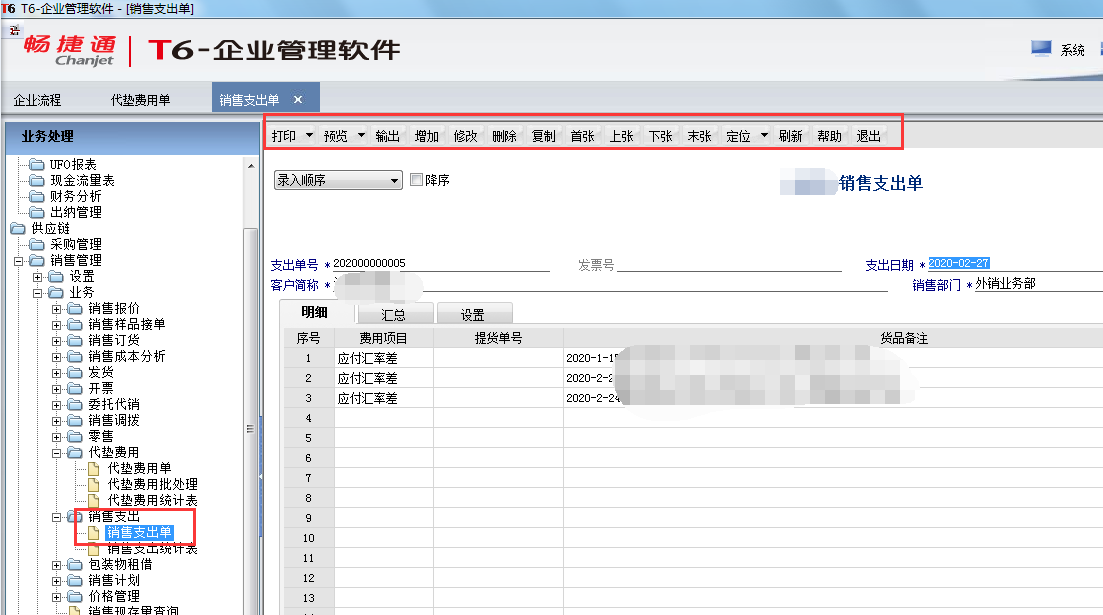Delete the record with 删除
Image resolution: width=1103 pixels, height=615 pixels.
[x=504, y=136]
